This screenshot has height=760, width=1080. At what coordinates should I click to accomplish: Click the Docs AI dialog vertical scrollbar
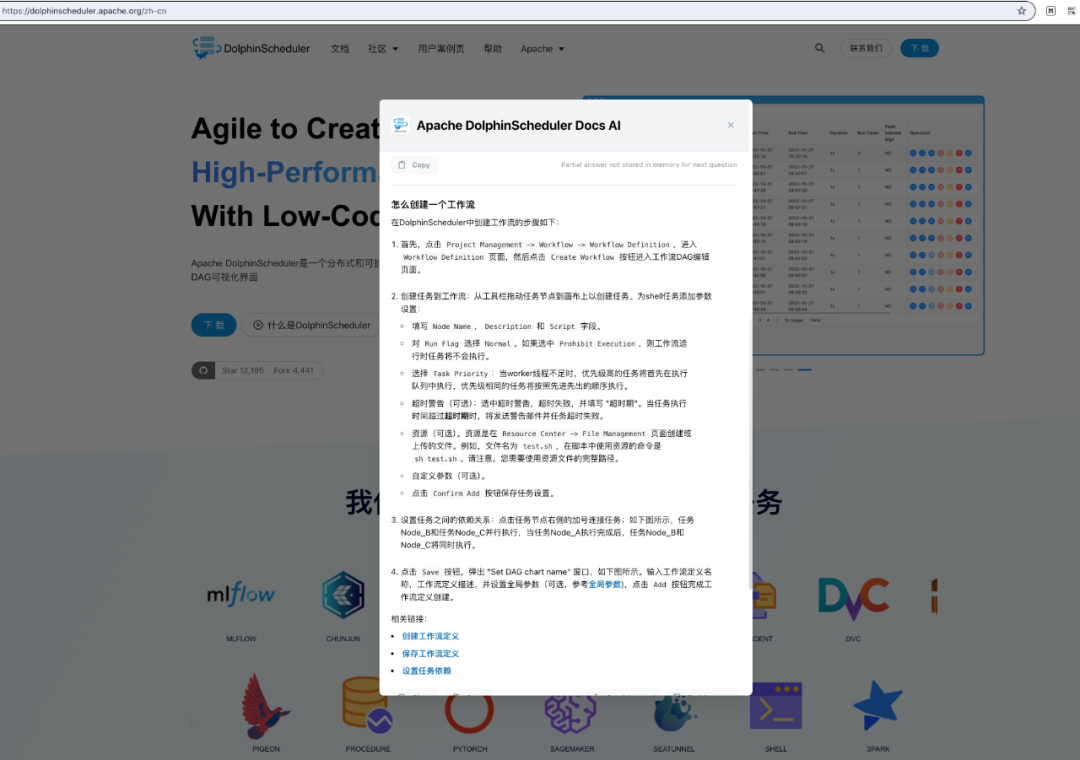point(750,453)
